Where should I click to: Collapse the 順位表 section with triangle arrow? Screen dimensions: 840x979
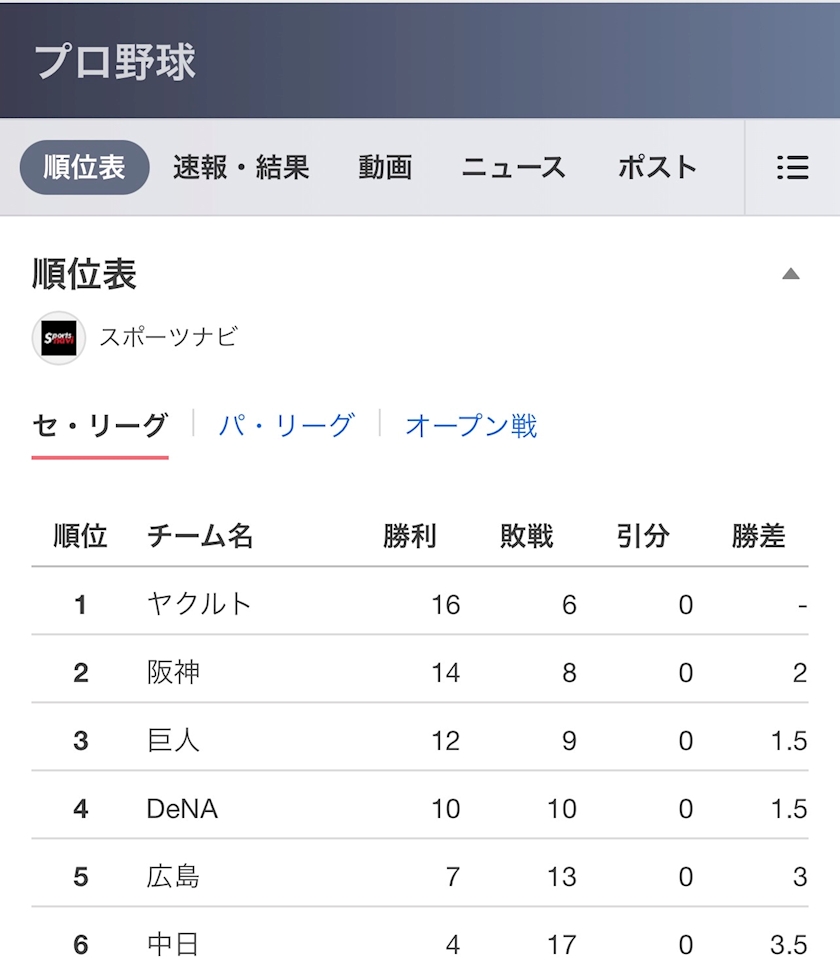[791, 274]
